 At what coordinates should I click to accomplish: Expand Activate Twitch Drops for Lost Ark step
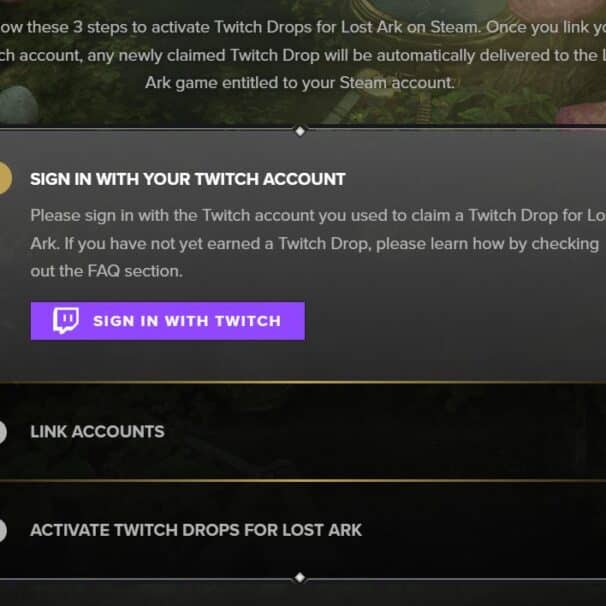(x=196, y=530)
